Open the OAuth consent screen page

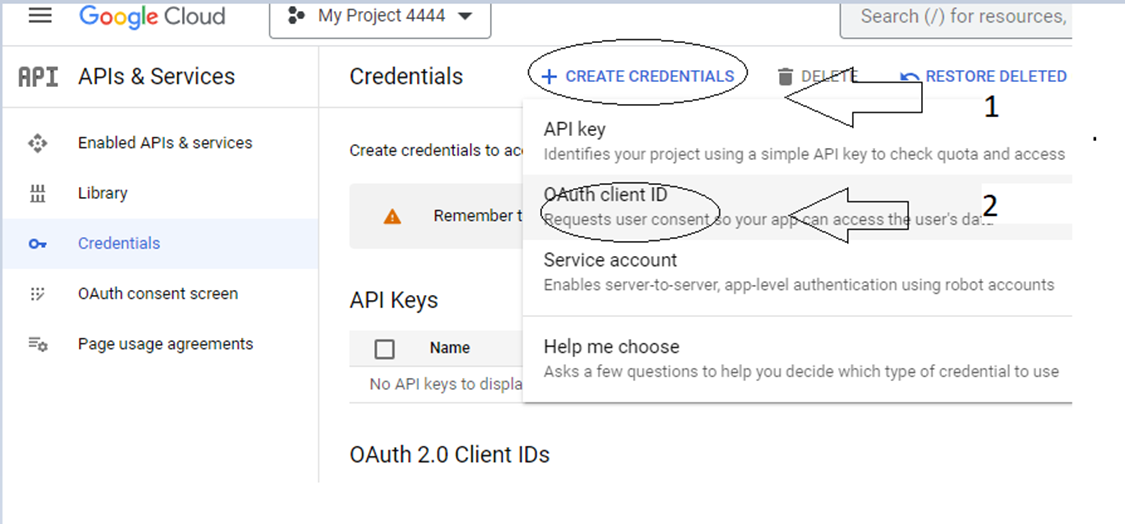tap(158, 294)
